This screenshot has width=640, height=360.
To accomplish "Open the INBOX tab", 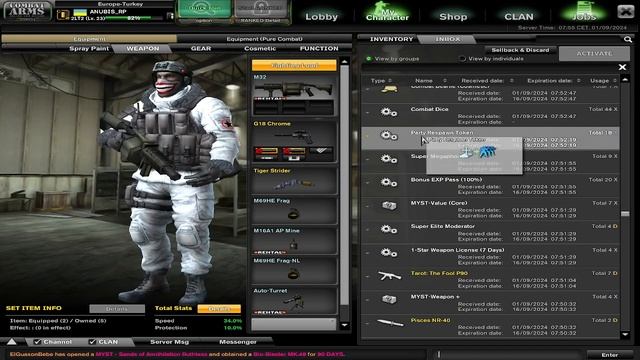I will click(447, 39).
